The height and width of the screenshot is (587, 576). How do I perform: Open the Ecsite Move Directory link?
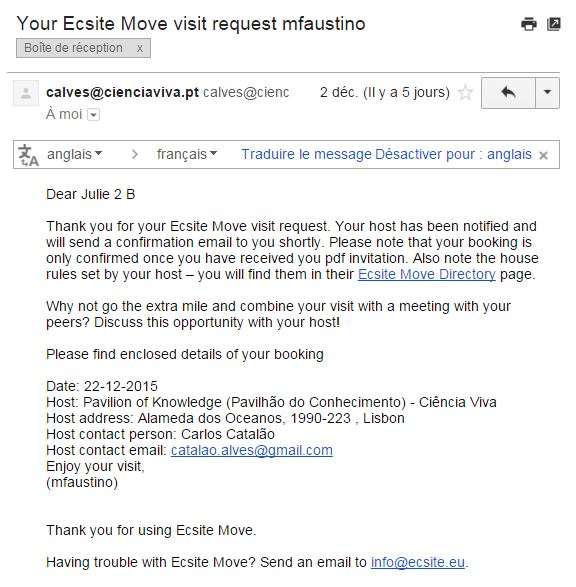click(427, 274)
